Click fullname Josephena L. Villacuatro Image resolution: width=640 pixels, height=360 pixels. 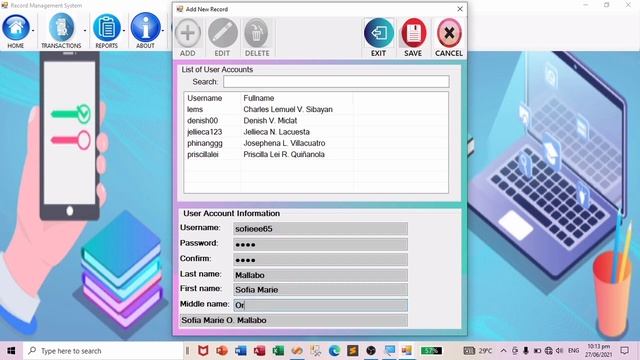pyautogui.click(x=284, y=143)
